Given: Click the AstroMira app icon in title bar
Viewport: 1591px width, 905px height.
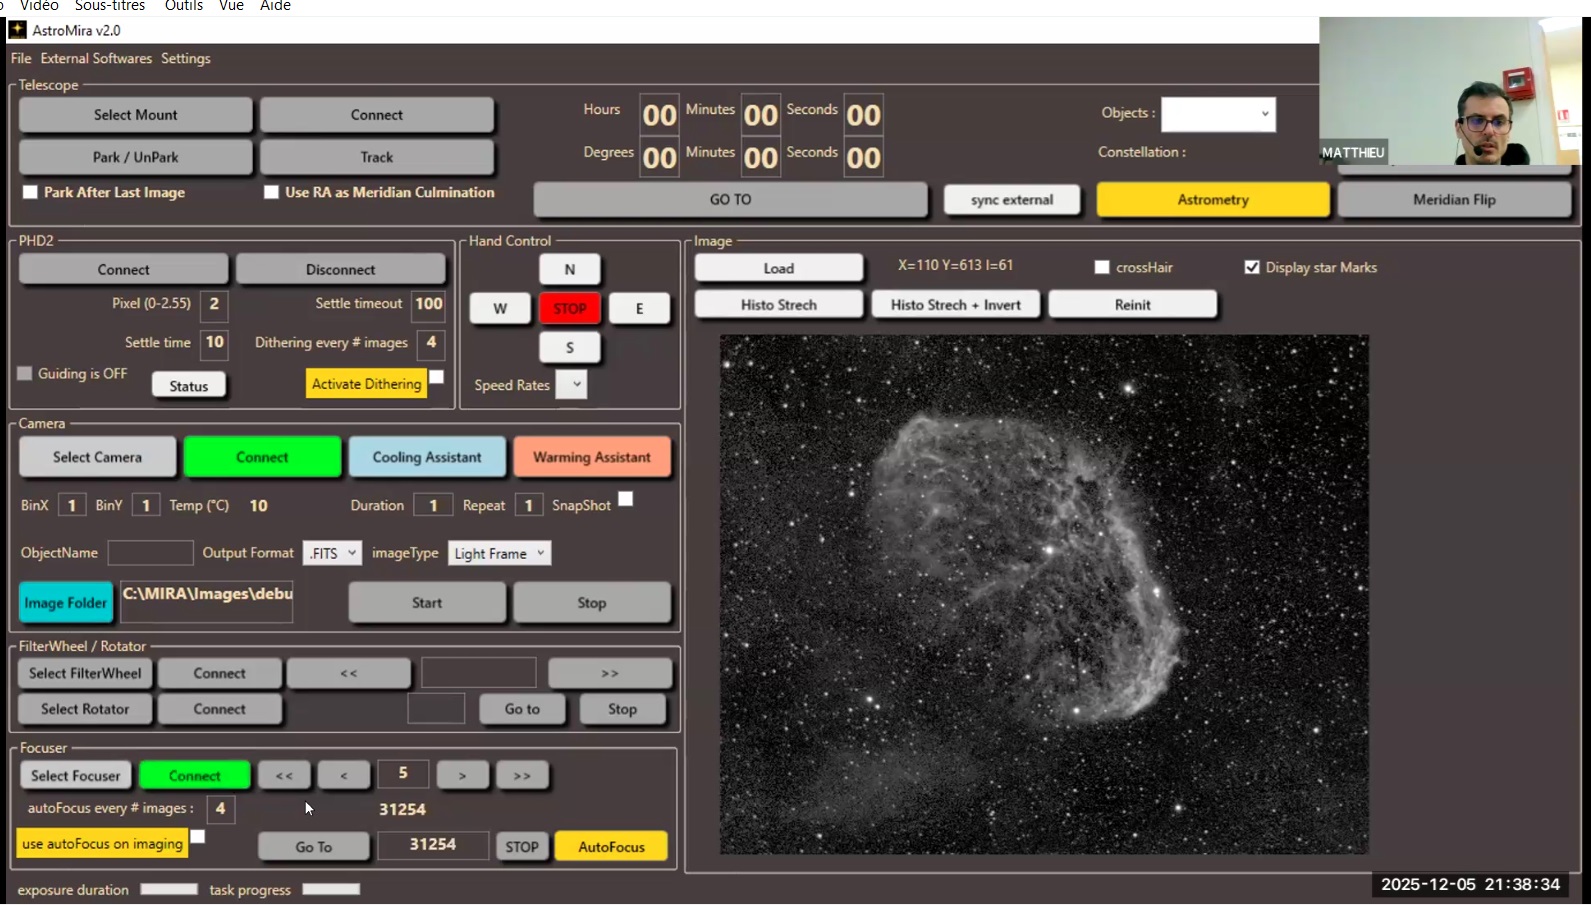Looking at the screenshot, I should (x=17, y=30).
